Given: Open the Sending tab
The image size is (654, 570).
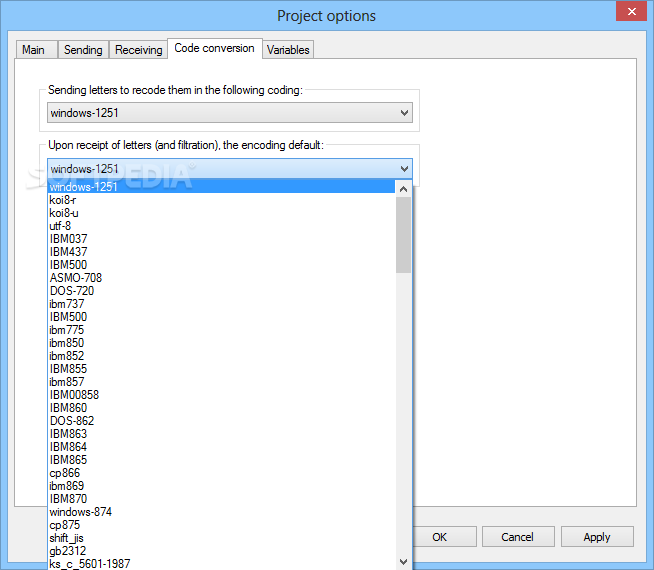Looking at the screenshot, I should coord(83,50).
